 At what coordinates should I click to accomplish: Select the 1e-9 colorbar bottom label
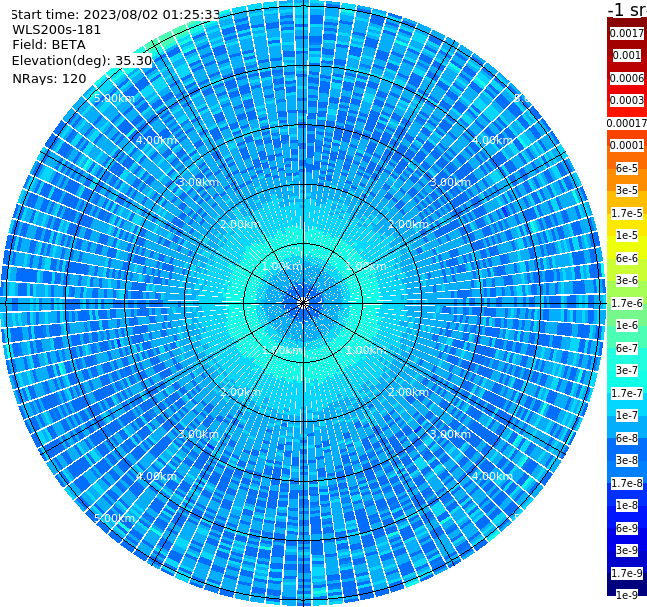[627, 595]
